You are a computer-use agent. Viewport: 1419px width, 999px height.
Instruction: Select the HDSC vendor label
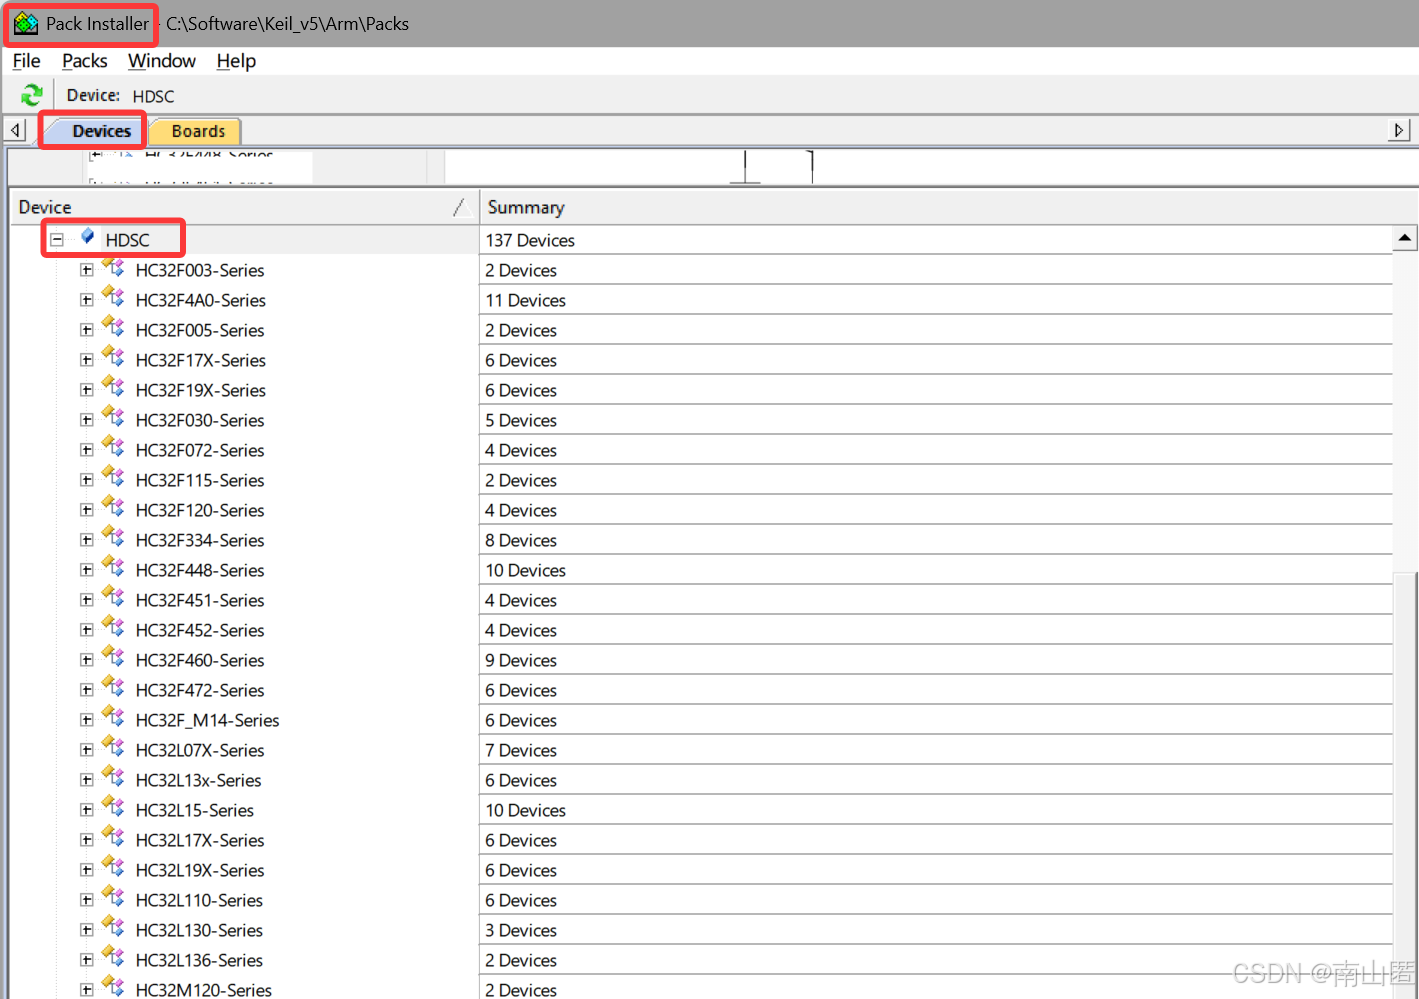[x=127, y=240]
